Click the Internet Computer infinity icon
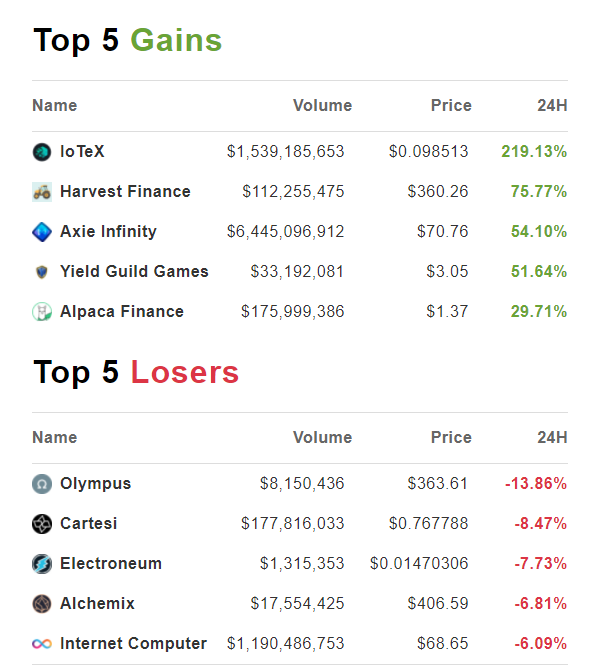The image size is (600, 665). [x=41, y=644]
